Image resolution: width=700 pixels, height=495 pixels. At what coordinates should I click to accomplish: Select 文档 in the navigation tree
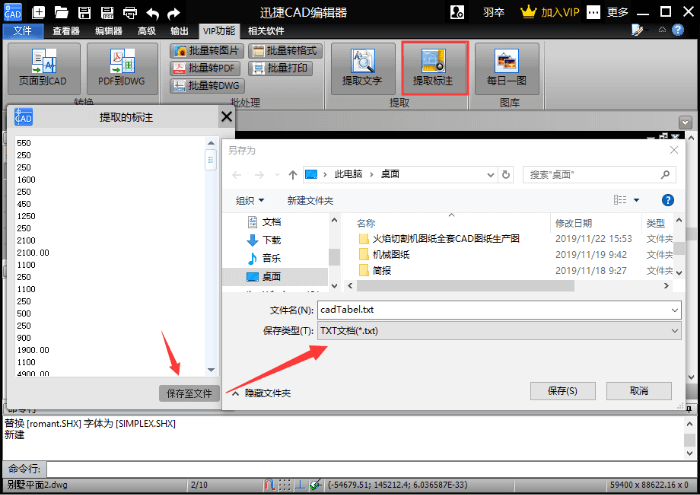[264, 222]
